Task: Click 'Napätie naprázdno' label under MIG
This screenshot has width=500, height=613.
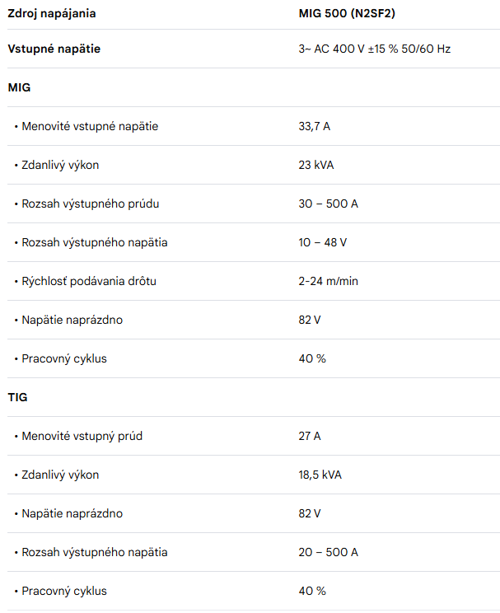Action: coord(72,320)
